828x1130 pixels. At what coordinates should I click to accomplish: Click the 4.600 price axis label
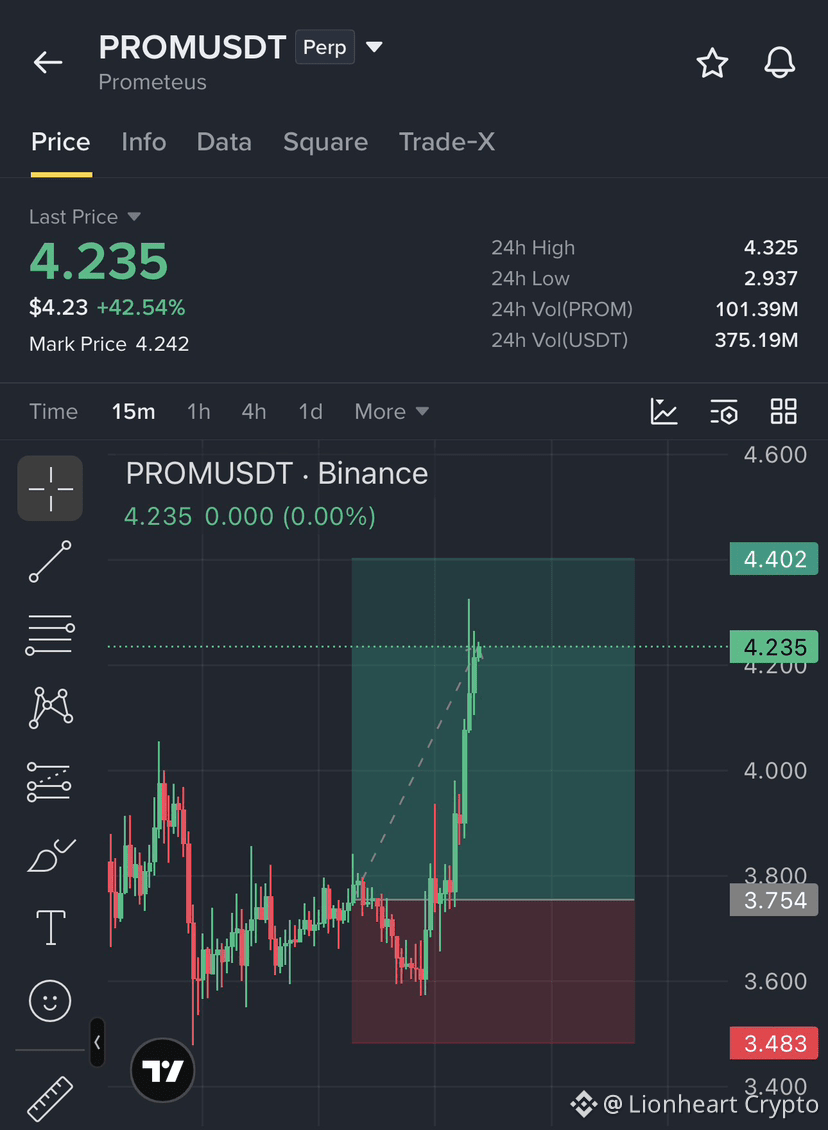775,455
